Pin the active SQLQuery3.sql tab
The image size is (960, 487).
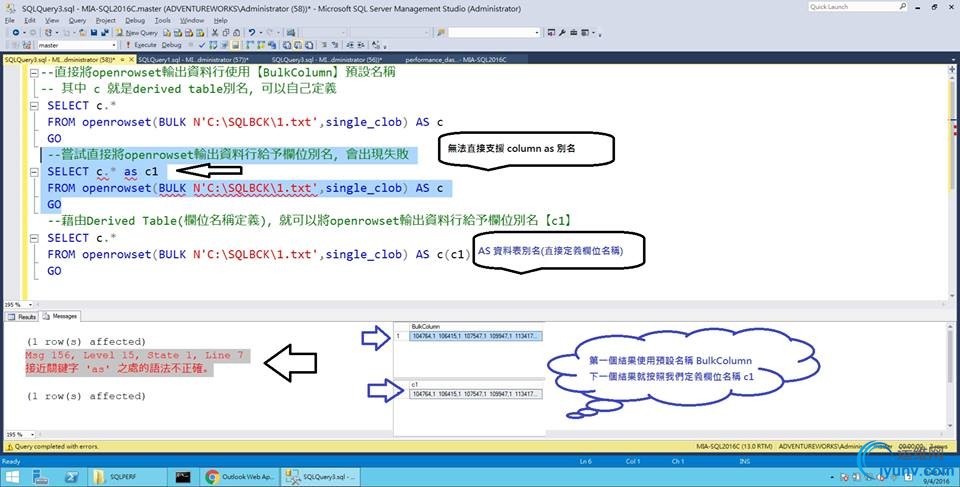[x=122, y=59]
